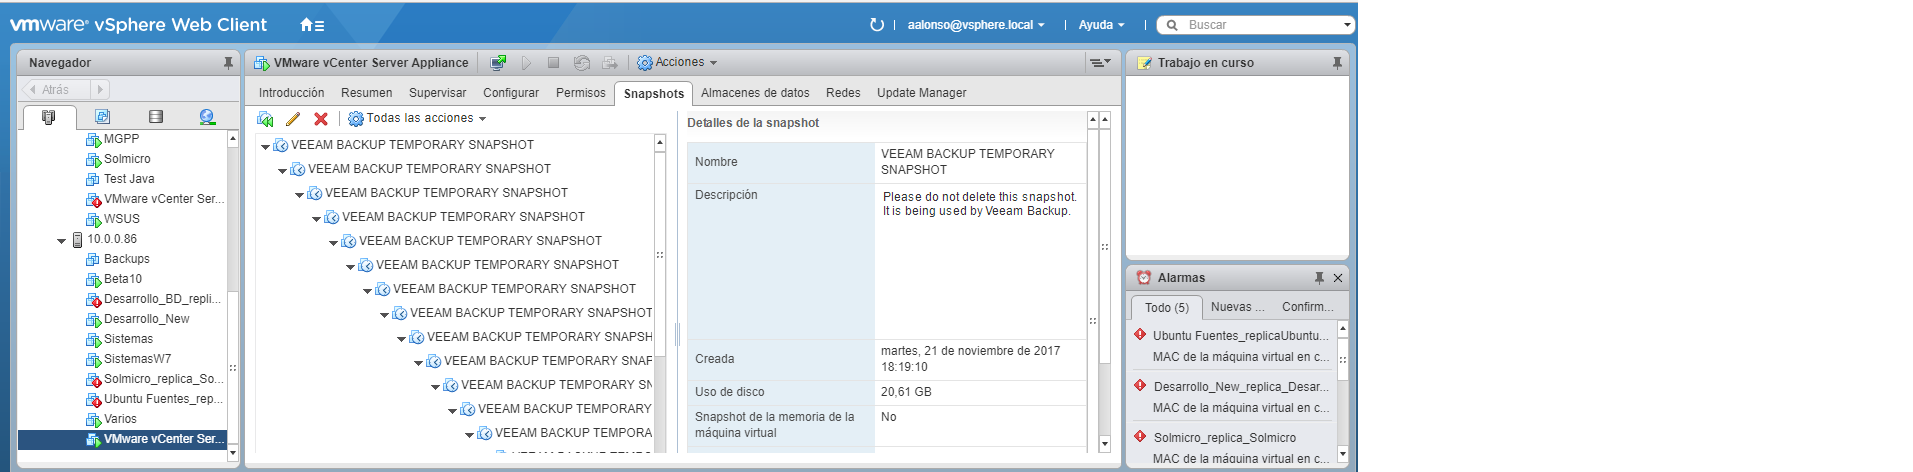This screenshot has width=1913, height=472.
Task: Collapse the 10.0.0.86 host tree node
Action: point(61,240)
